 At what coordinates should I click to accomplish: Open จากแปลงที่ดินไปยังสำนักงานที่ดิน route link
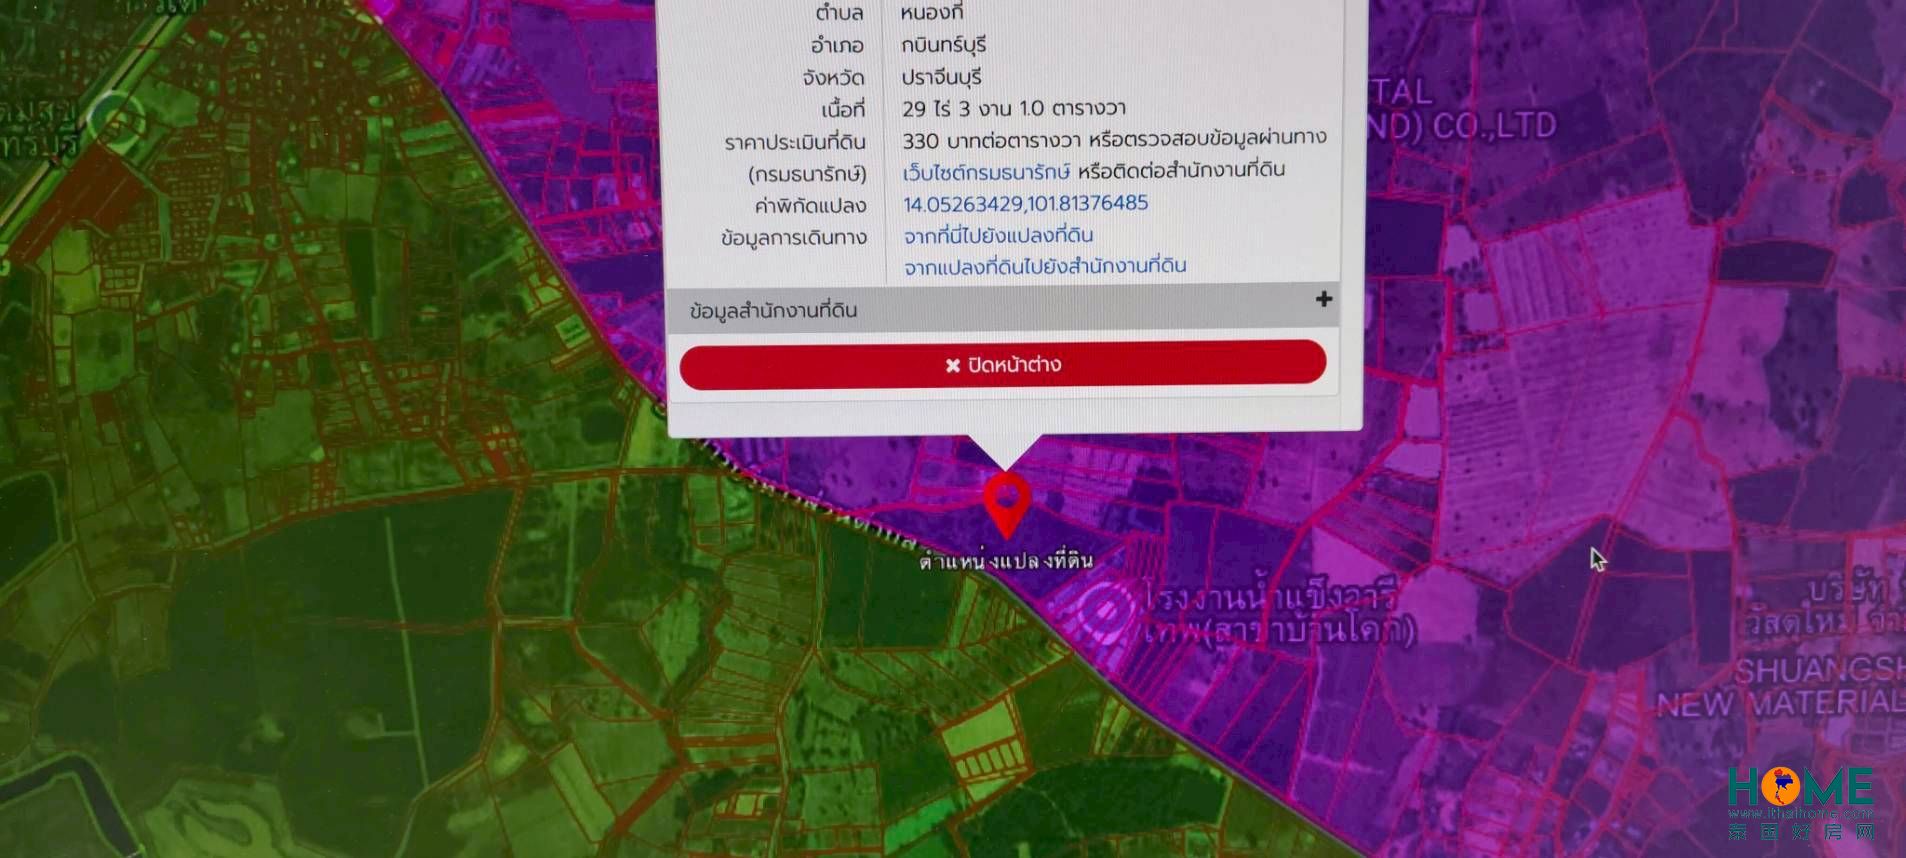1044,267
